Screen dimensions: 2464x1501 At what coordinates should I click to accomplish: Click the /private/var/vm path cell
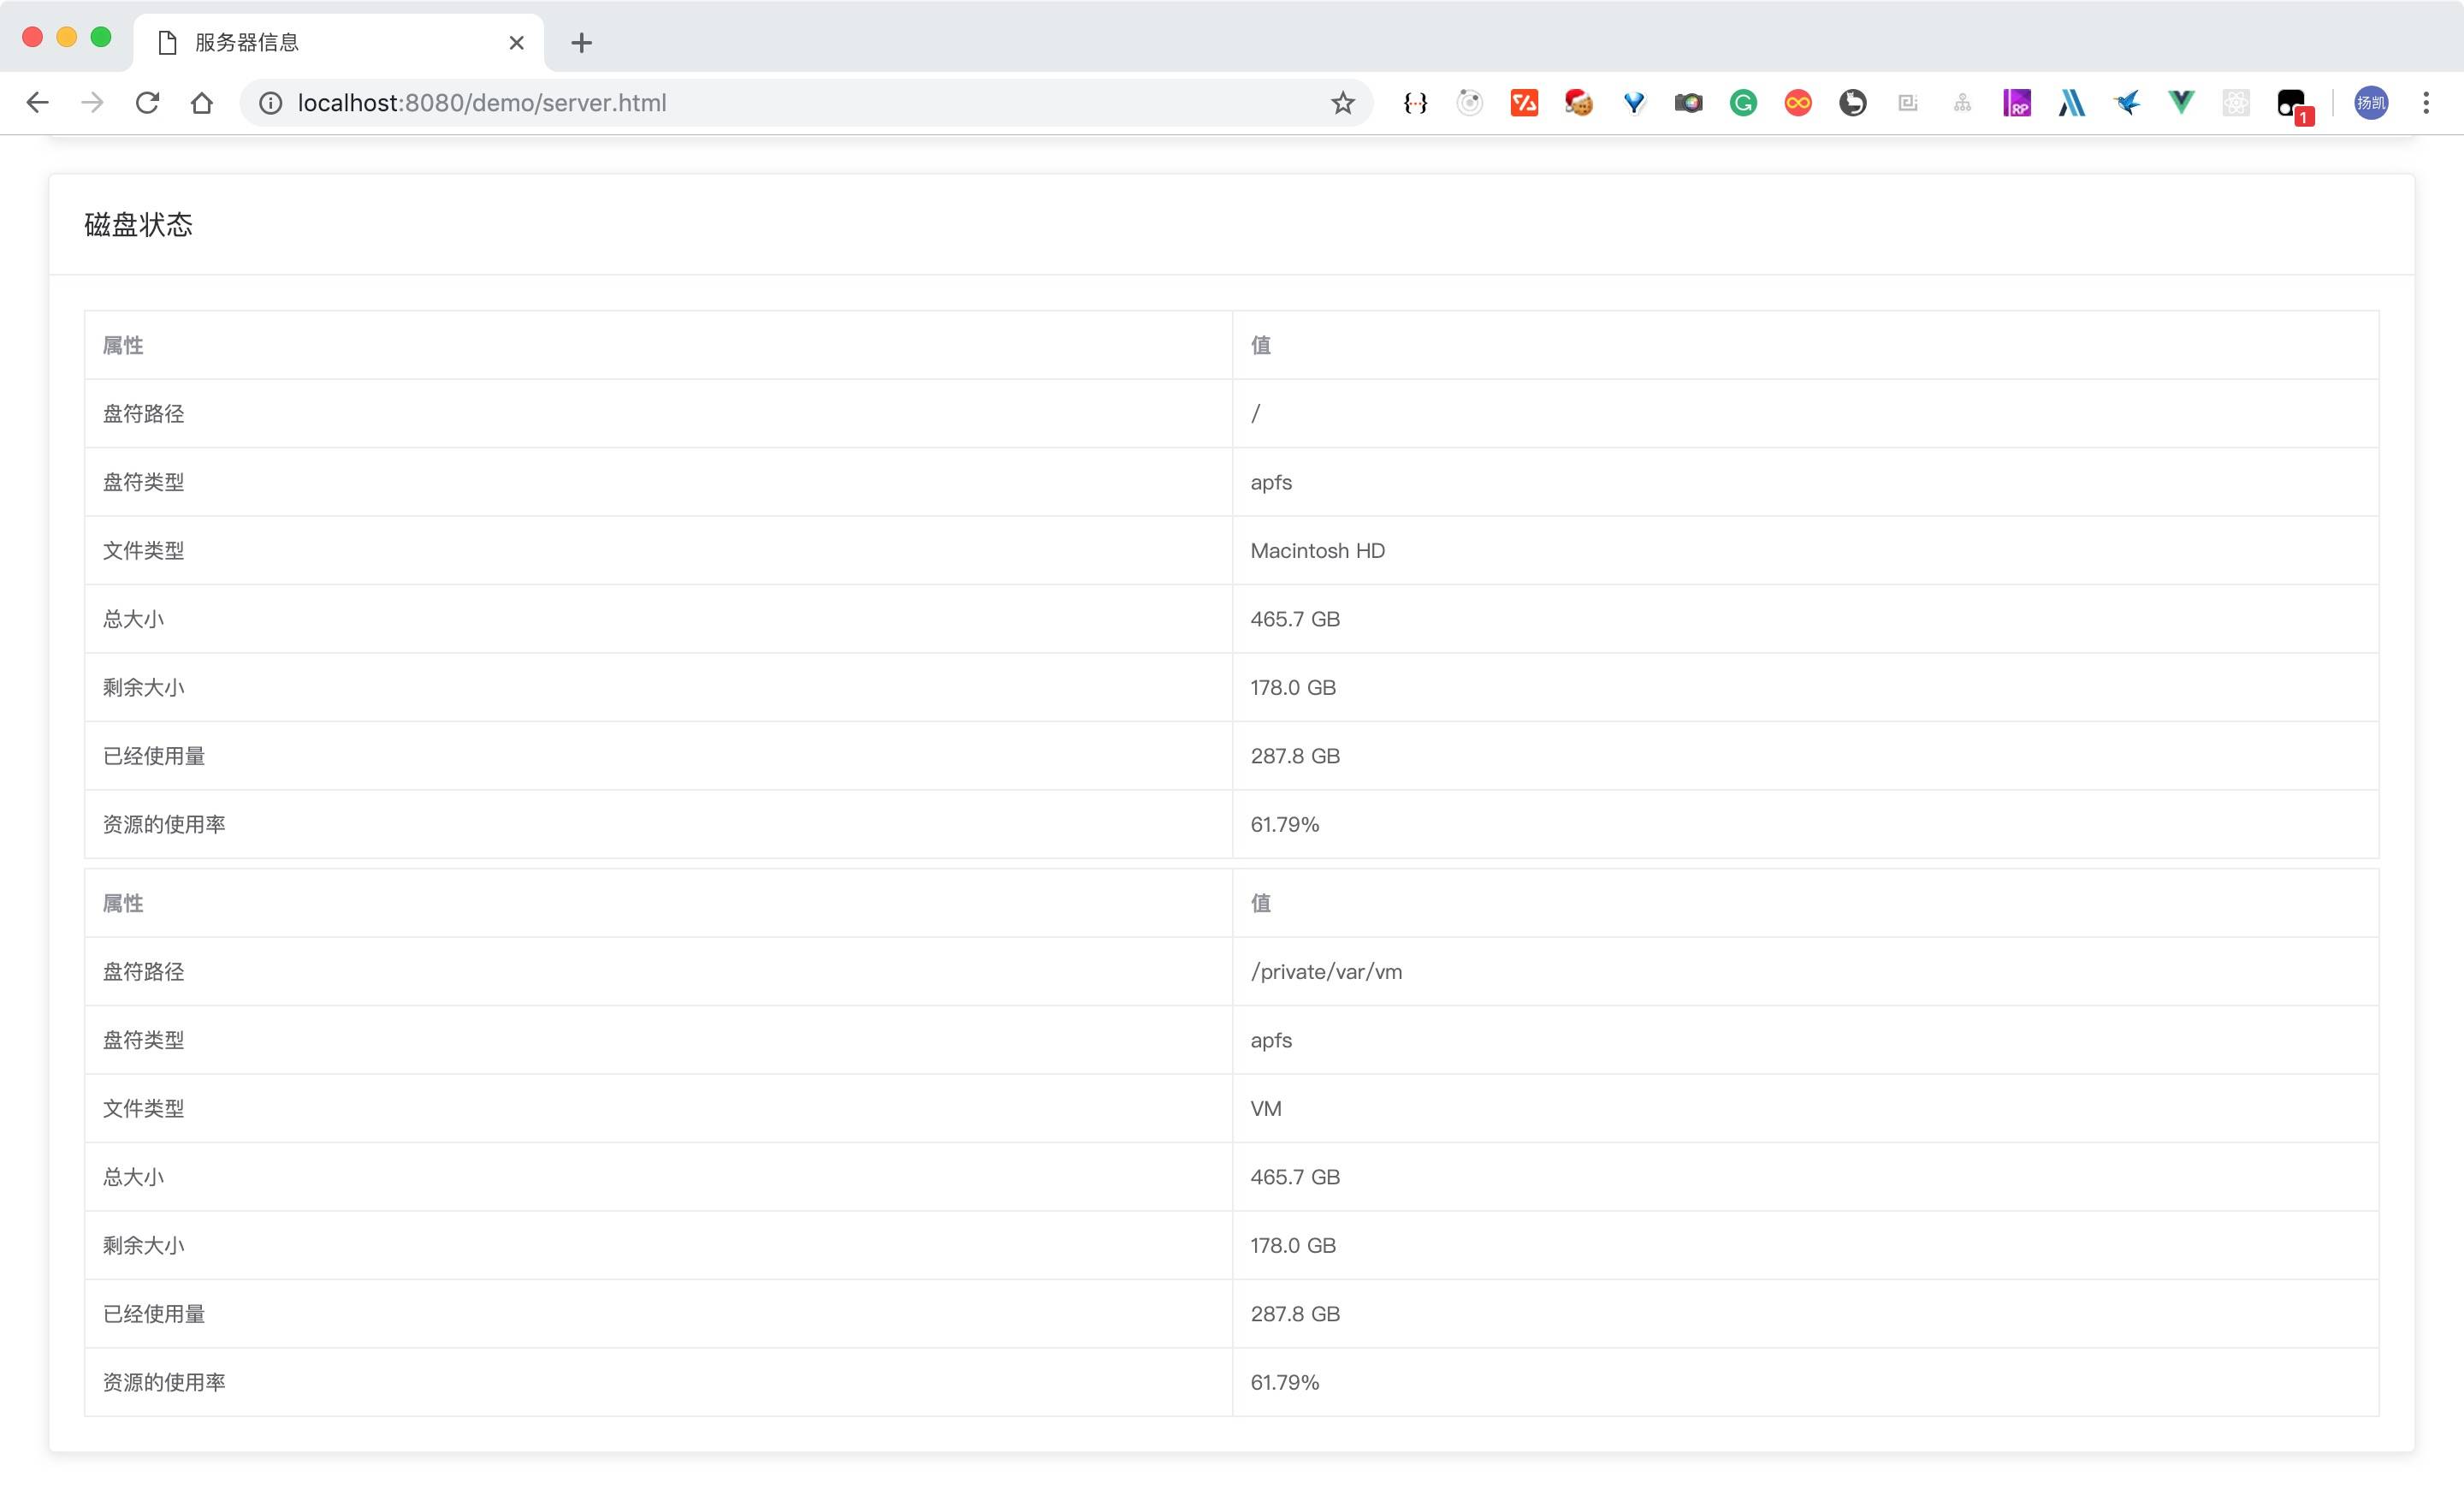tap(1326, 972)
